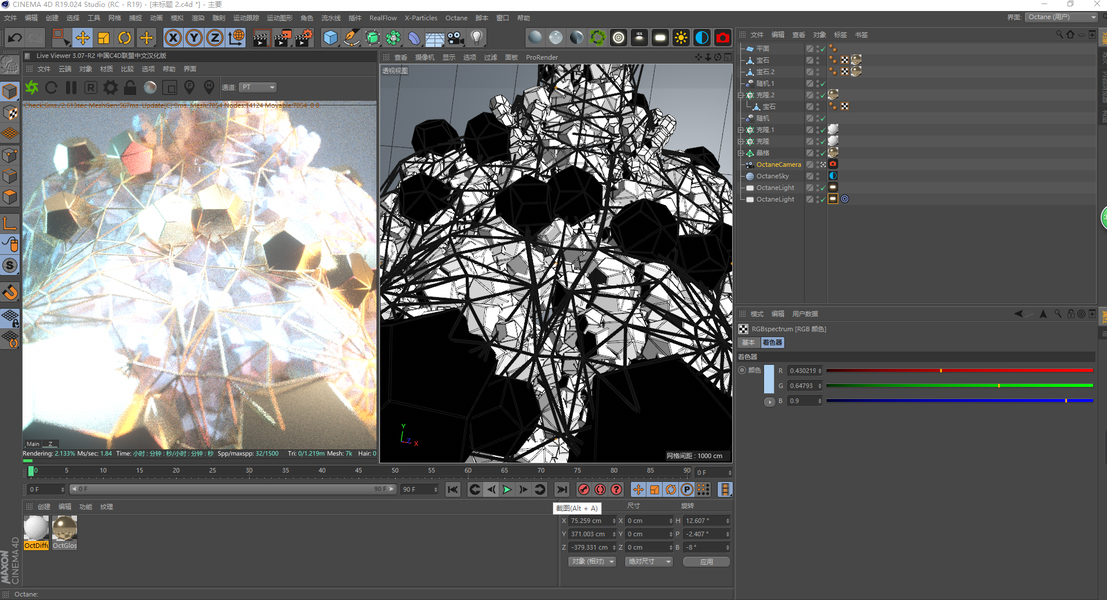This screenshot has width=1107, height=600.
Task: Pause the Live Viewer render
Action: pos(71,88)
